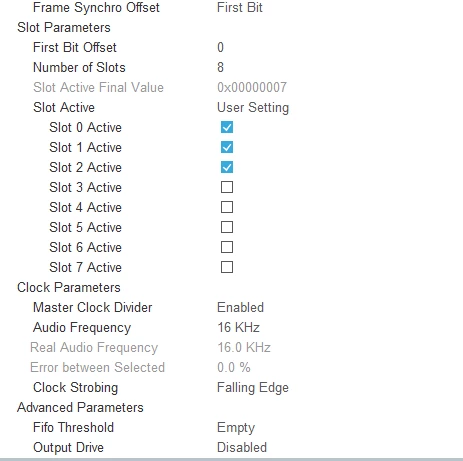Select the Clock Parameters section header

(x=69, y=287)
